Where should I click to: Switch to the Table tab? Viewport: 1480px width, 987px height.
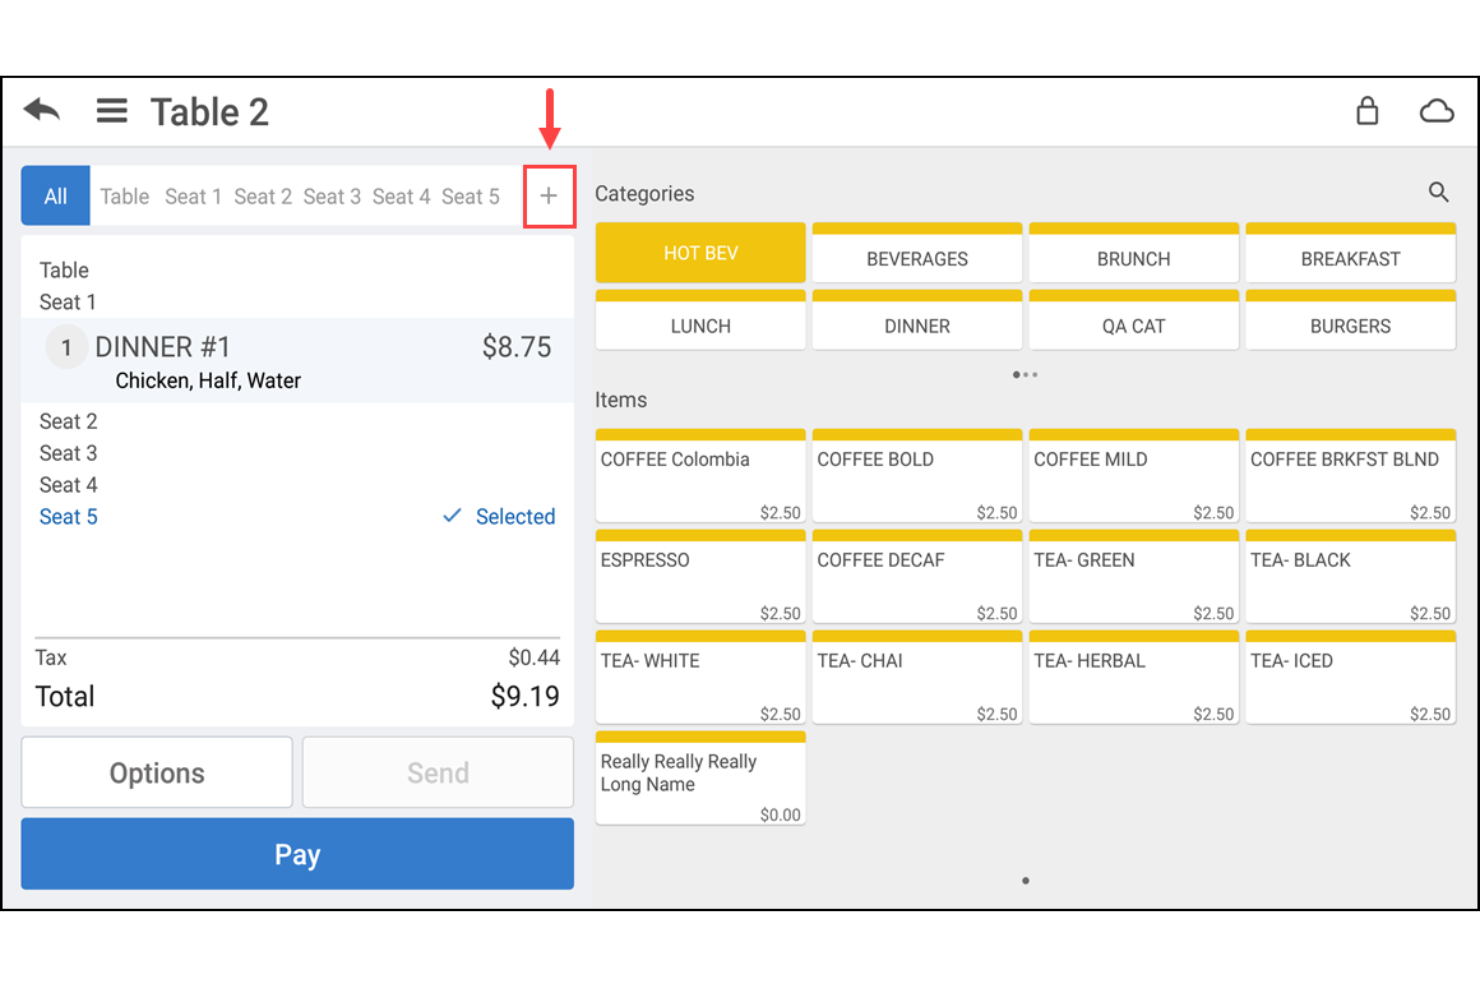(124, 196)
